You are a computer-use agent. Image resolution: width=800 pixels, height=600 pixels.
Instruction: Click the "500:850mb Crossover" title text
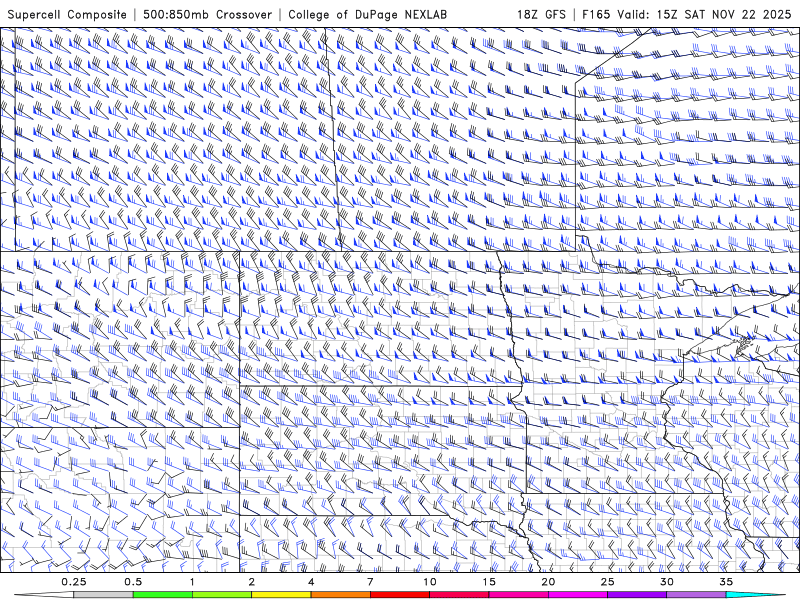click(207, 14)
